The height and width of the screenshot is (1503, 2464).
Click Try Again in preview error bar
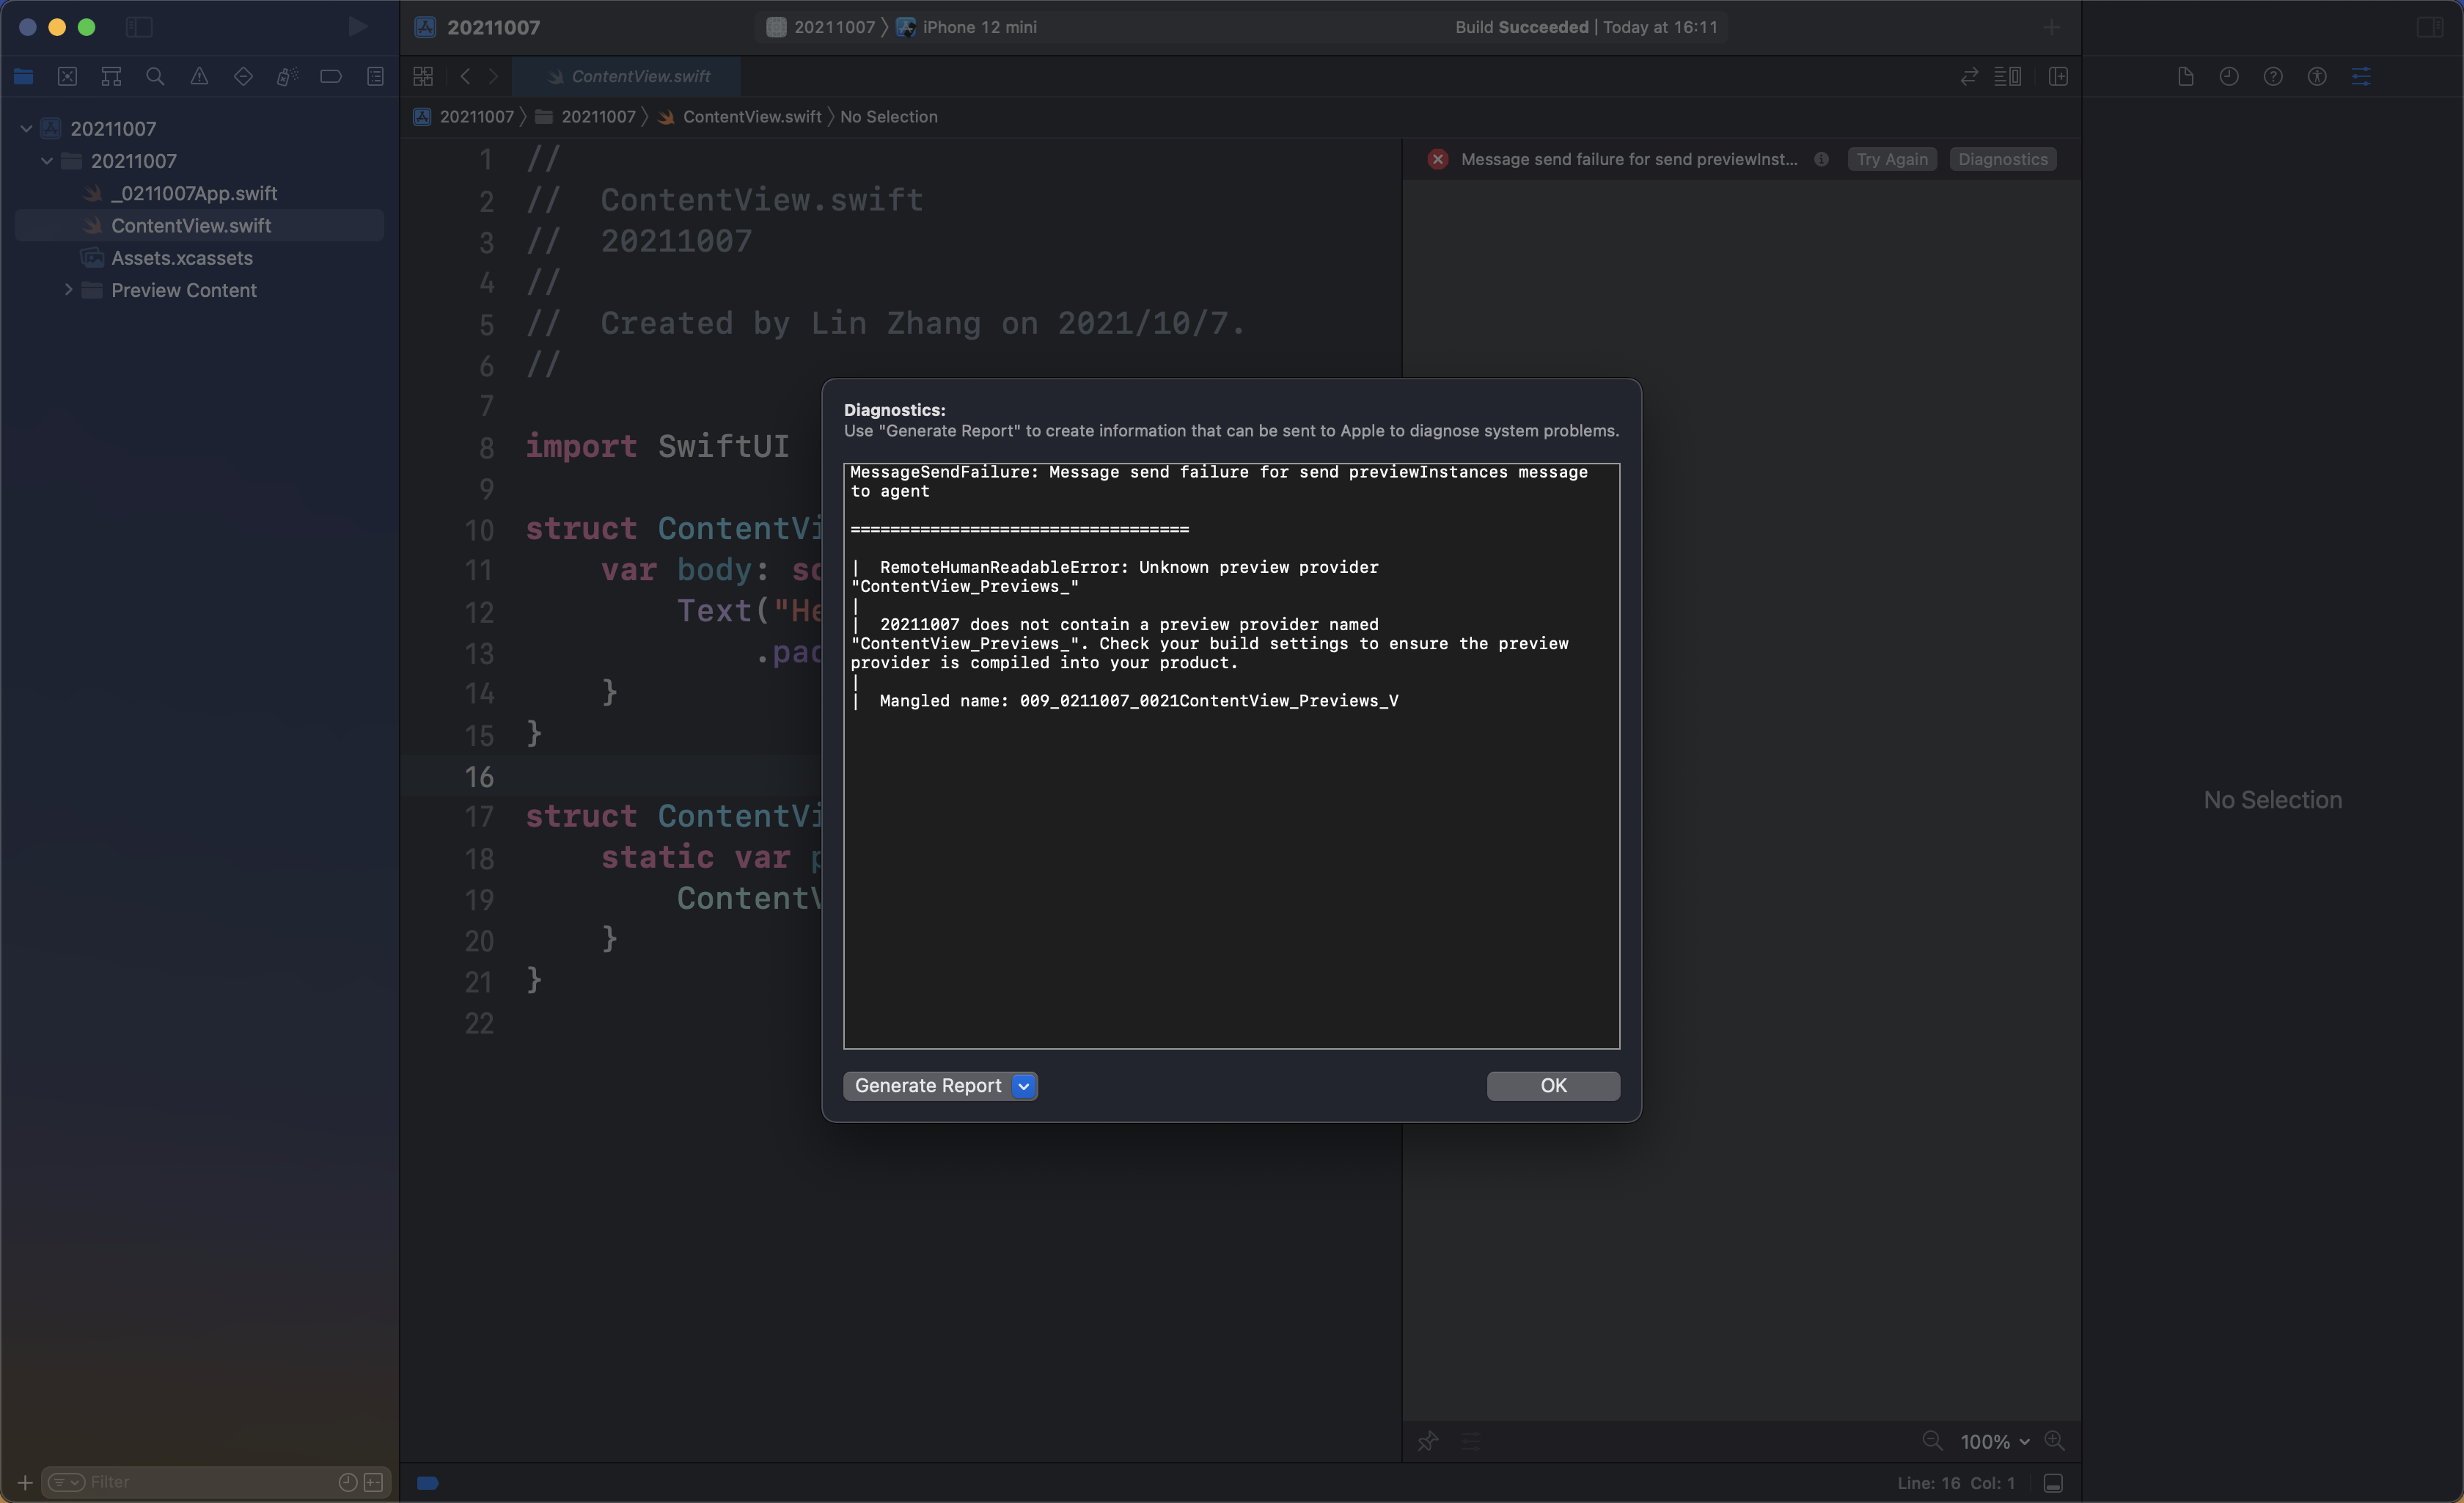click(1891, 160)
